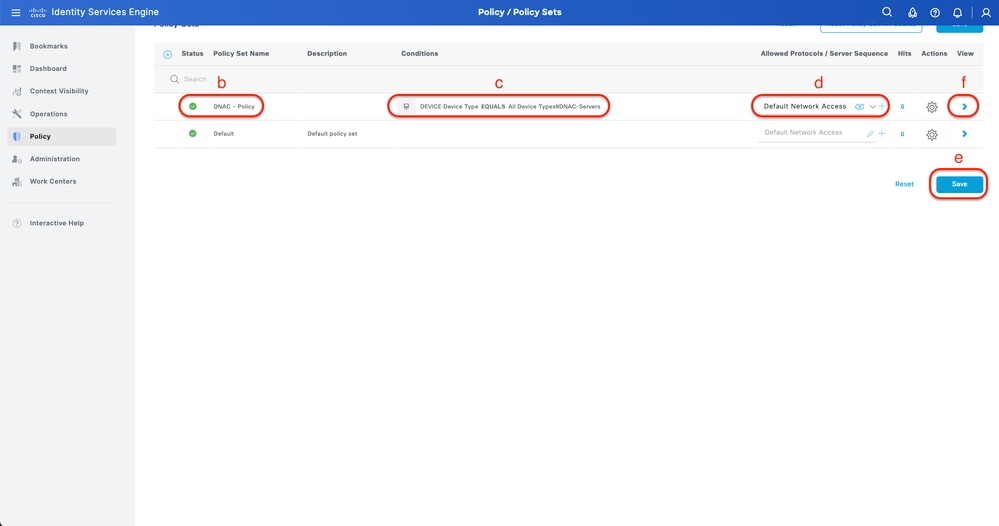This screenshot has width=999, height=526.
Task: Open the notifications bell icon
Action: [957, 13]
